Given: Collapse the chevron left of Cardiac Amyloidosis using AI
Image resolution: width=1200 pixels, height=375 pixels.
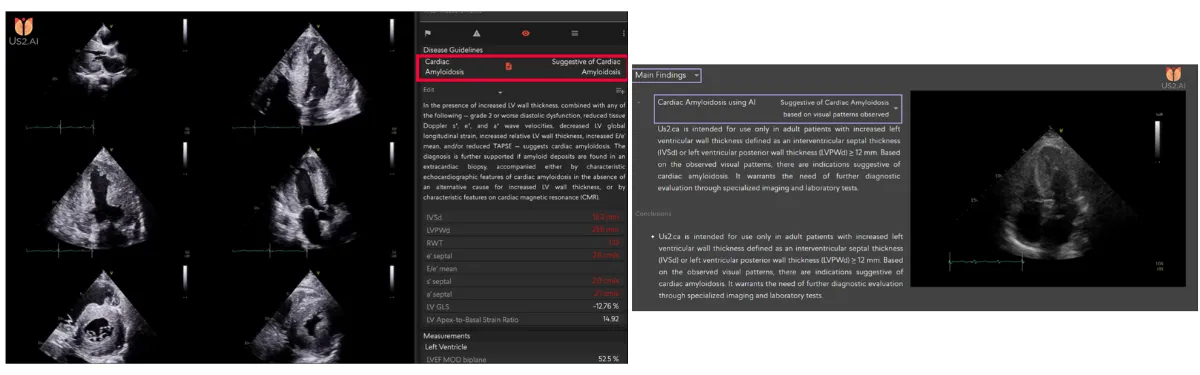Looking at the screenshot, I should (639, 103).
